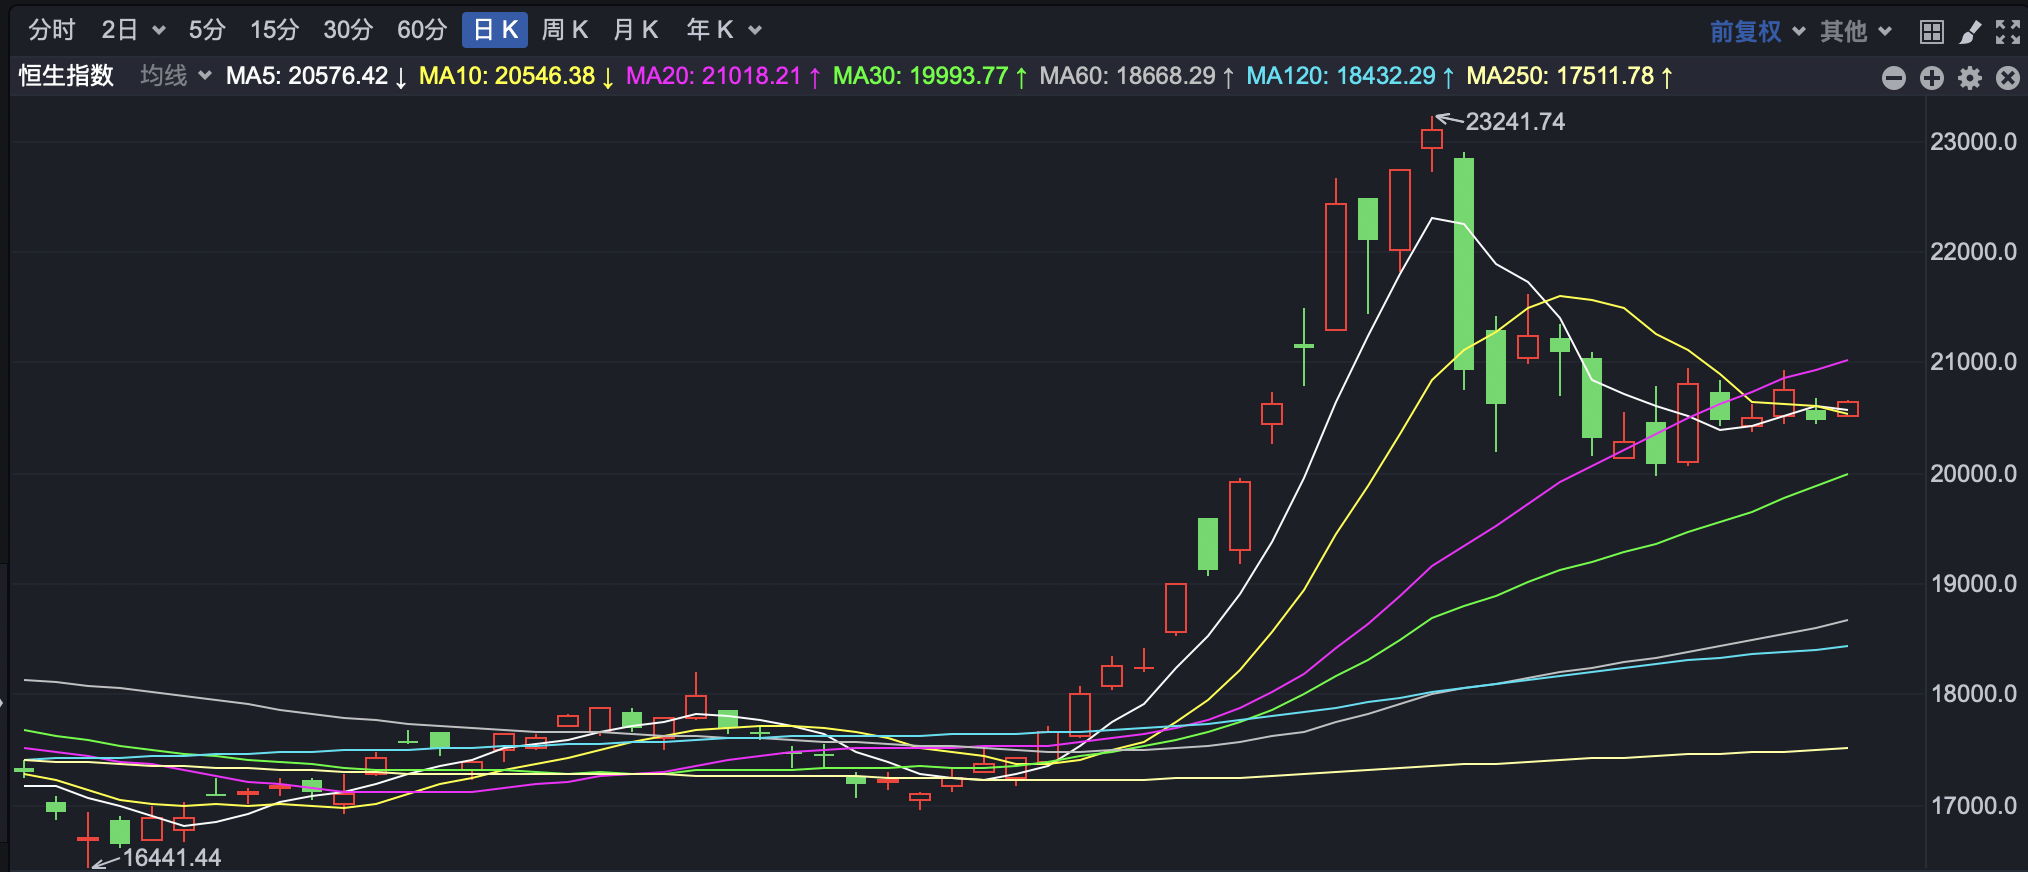Open the 前复权 adjustment dropdown
The width and height of the screenshot is (2028, 872).
pos(1757,32)
